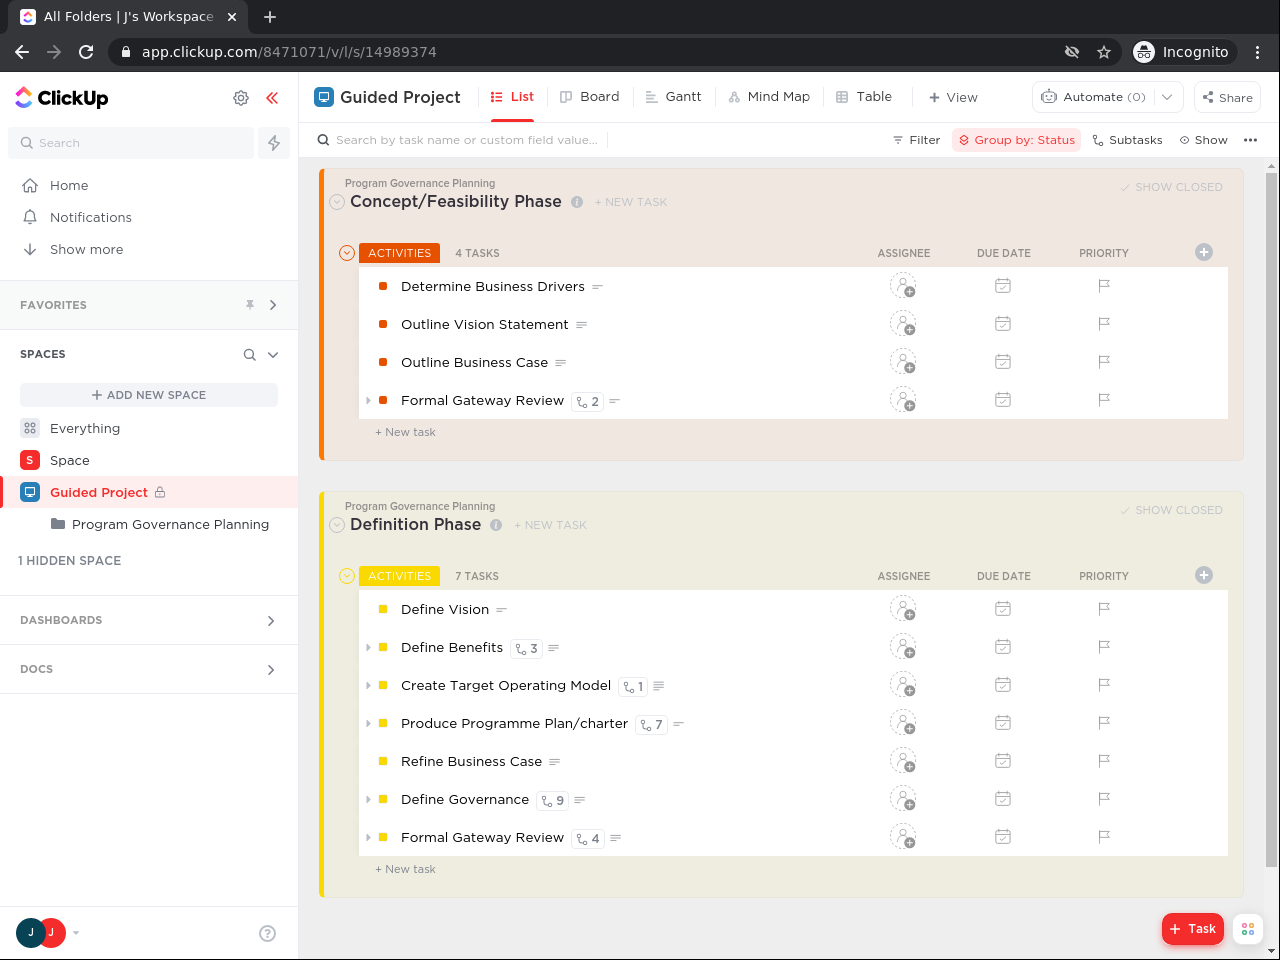Click the Share button

[1227, 97]
